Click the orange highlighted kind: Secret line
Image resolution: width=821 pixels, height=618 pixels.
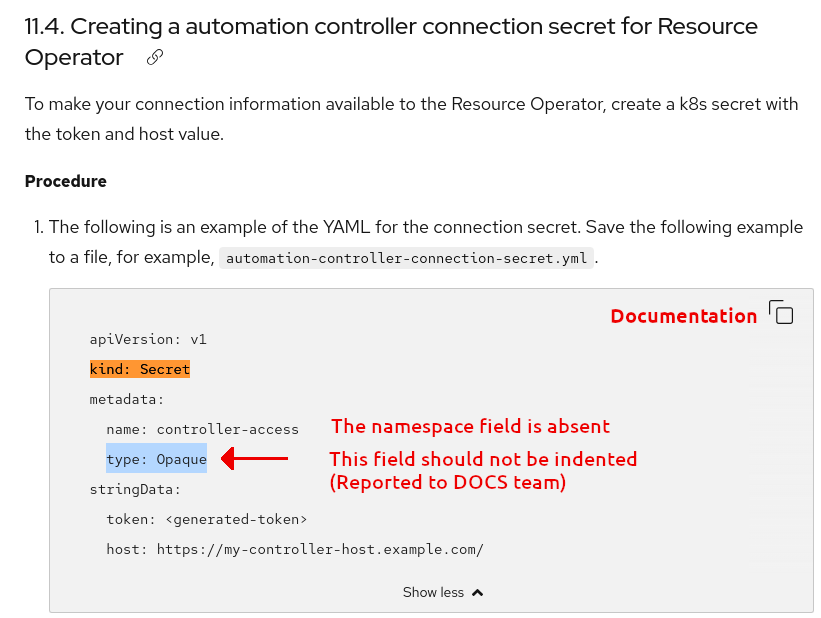pos(140,369)
